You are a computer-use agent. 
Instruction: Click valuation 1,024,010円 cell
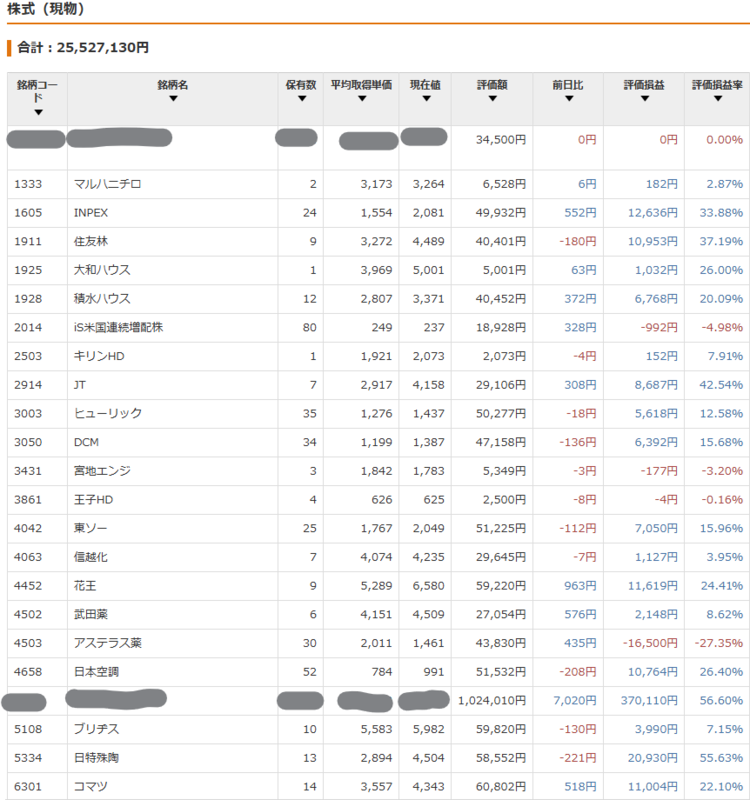coord(492,701)
